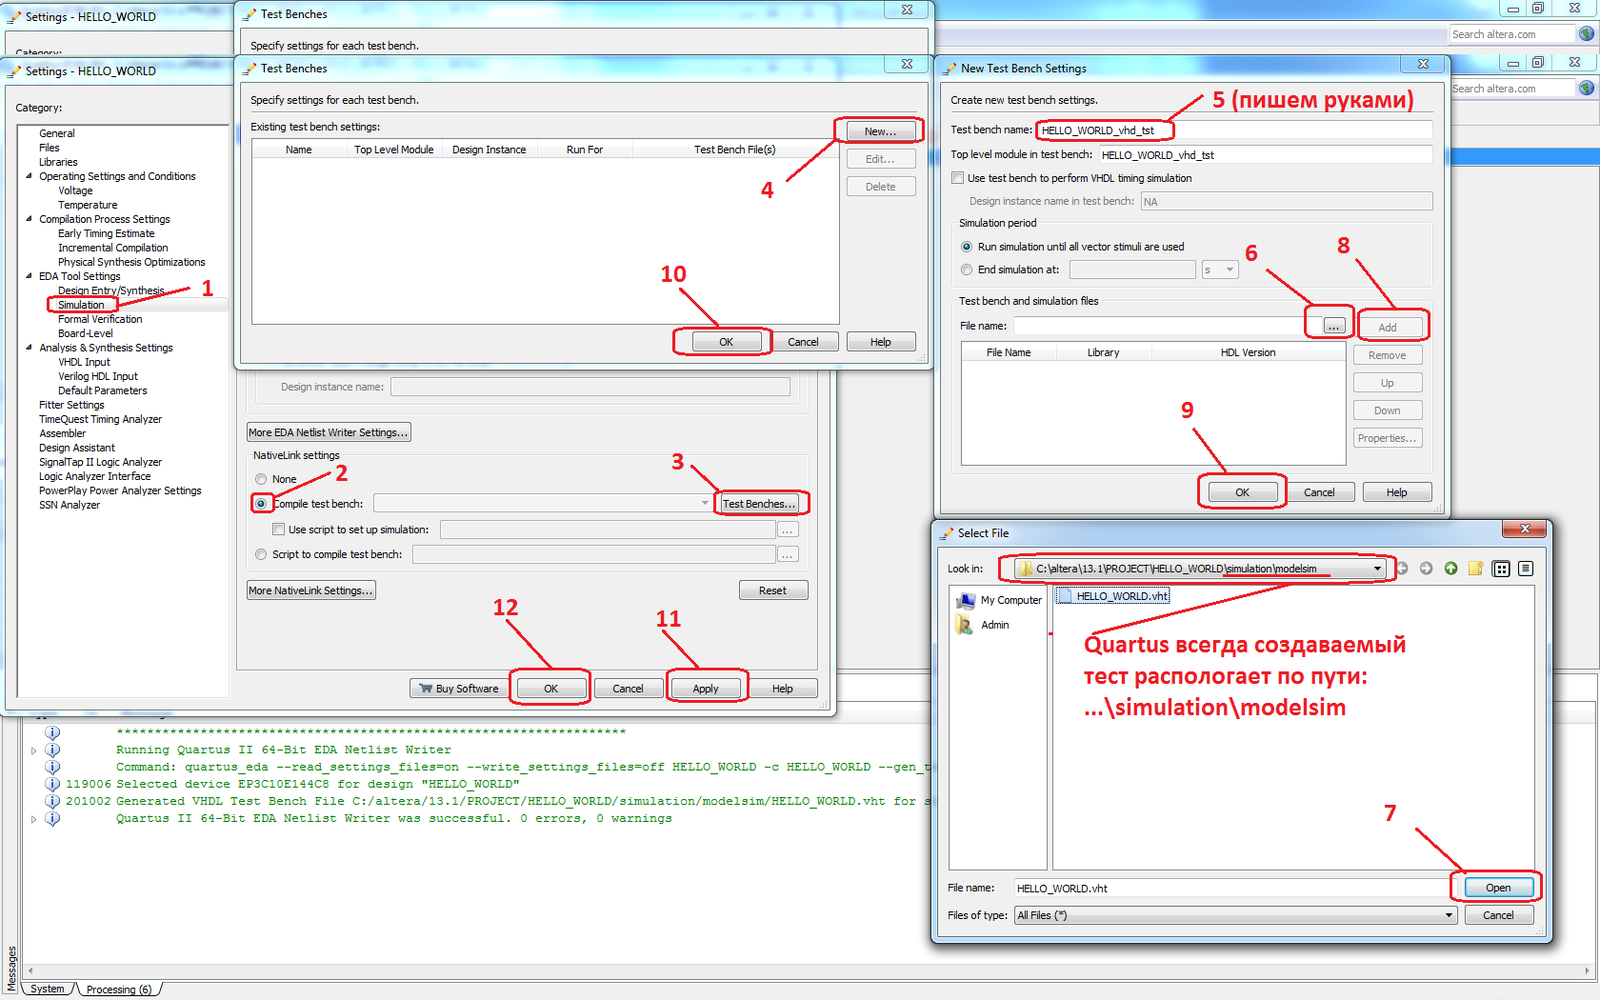This screenshot has width=1600, height=1000.
Task: Click the Name column header in Test Benches
Action: pyautogui.click(x=298, y=150)
